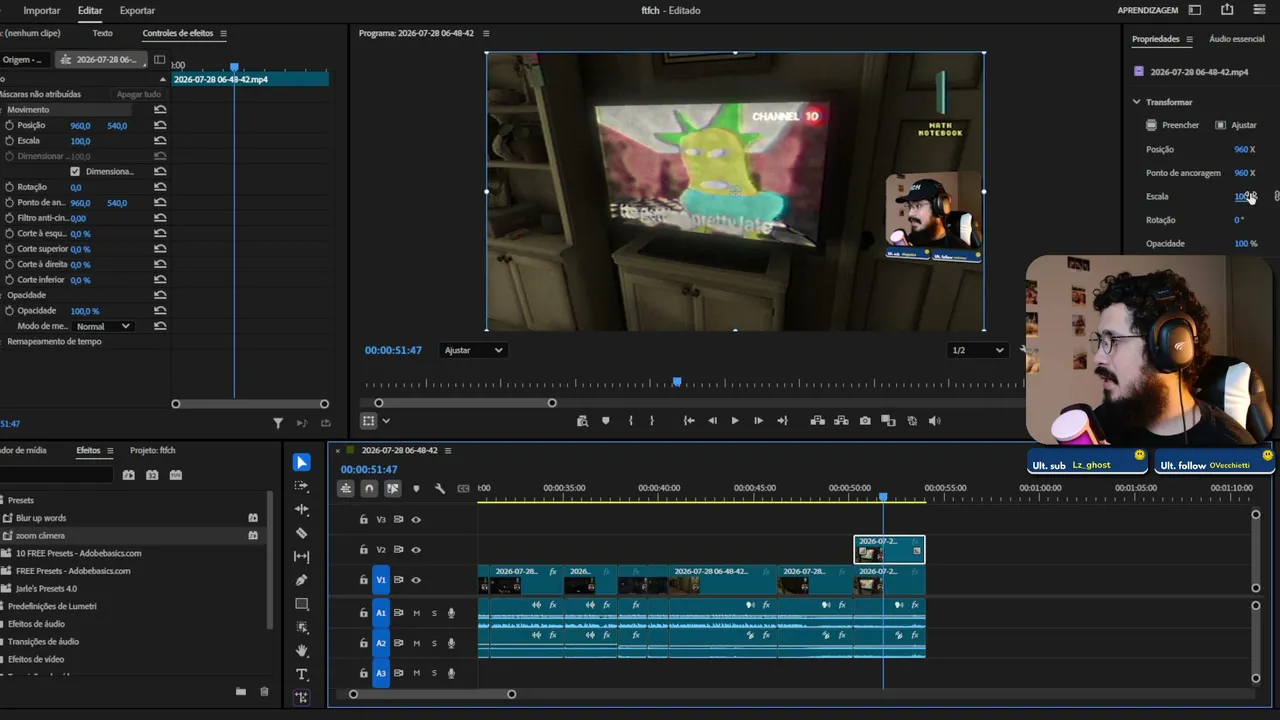Open the Efeitos panel menu
This screenshot has height=720, width=1280.
tap(110, 451)
